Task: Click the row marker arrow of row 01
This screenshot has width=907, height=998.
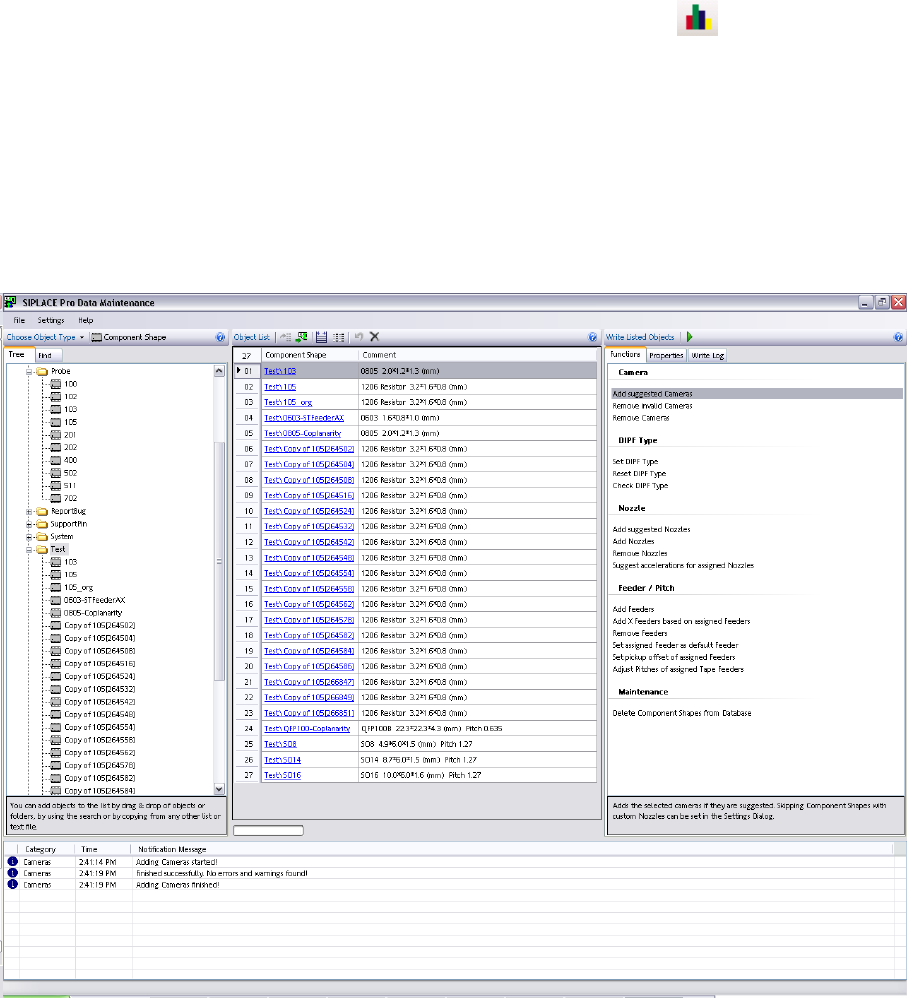Action: coord(239,370)
